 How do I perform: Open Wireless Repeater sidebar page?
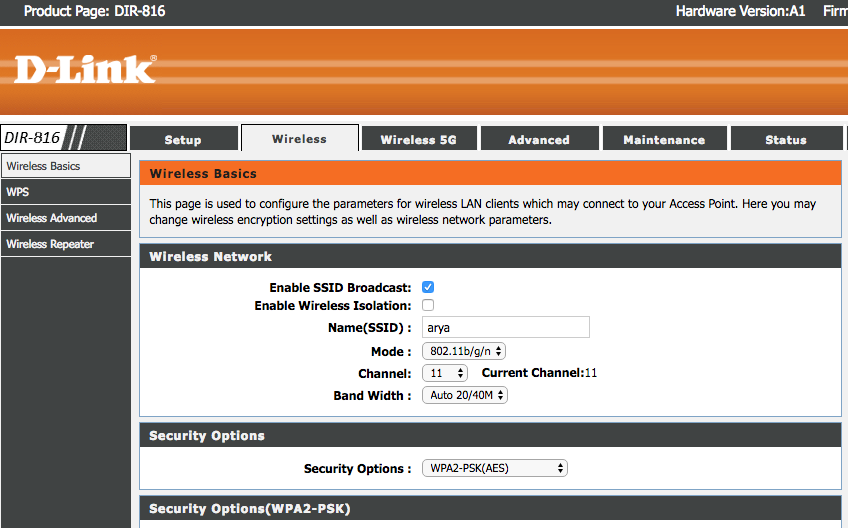[x=65, y=244]
